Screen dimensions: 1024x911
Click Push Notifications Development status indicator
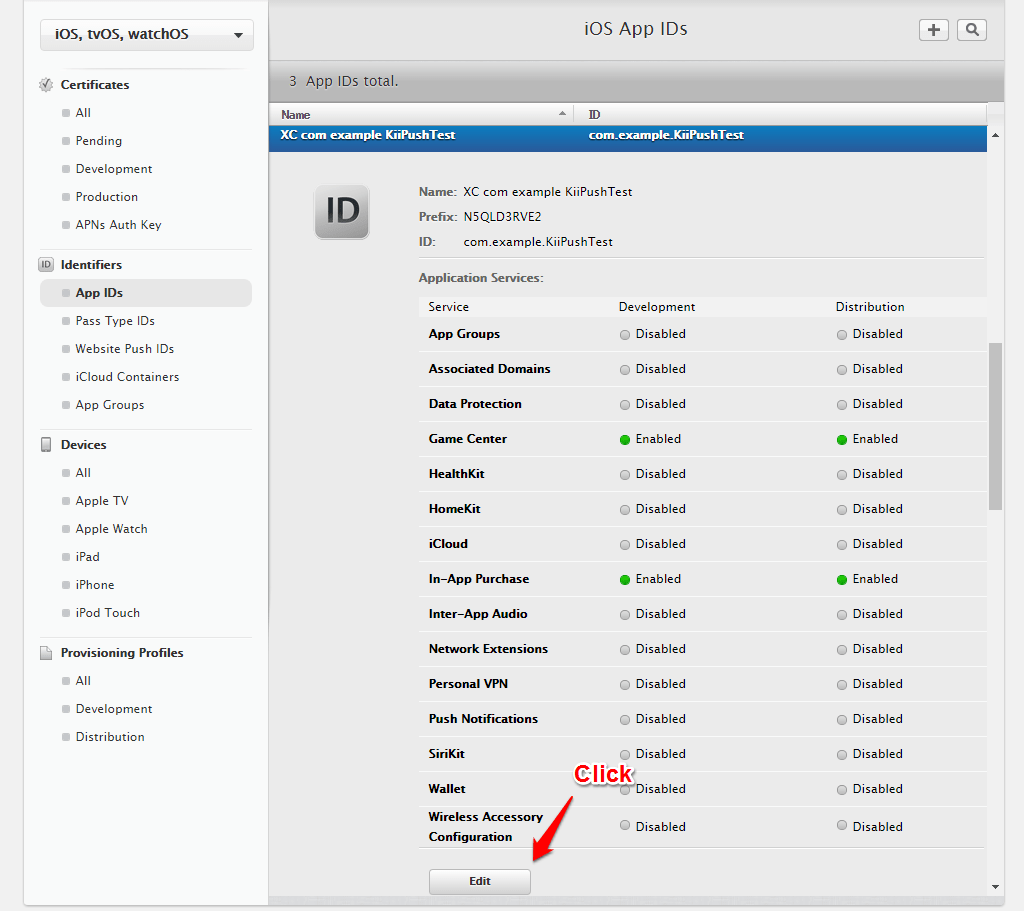point(624,719)
